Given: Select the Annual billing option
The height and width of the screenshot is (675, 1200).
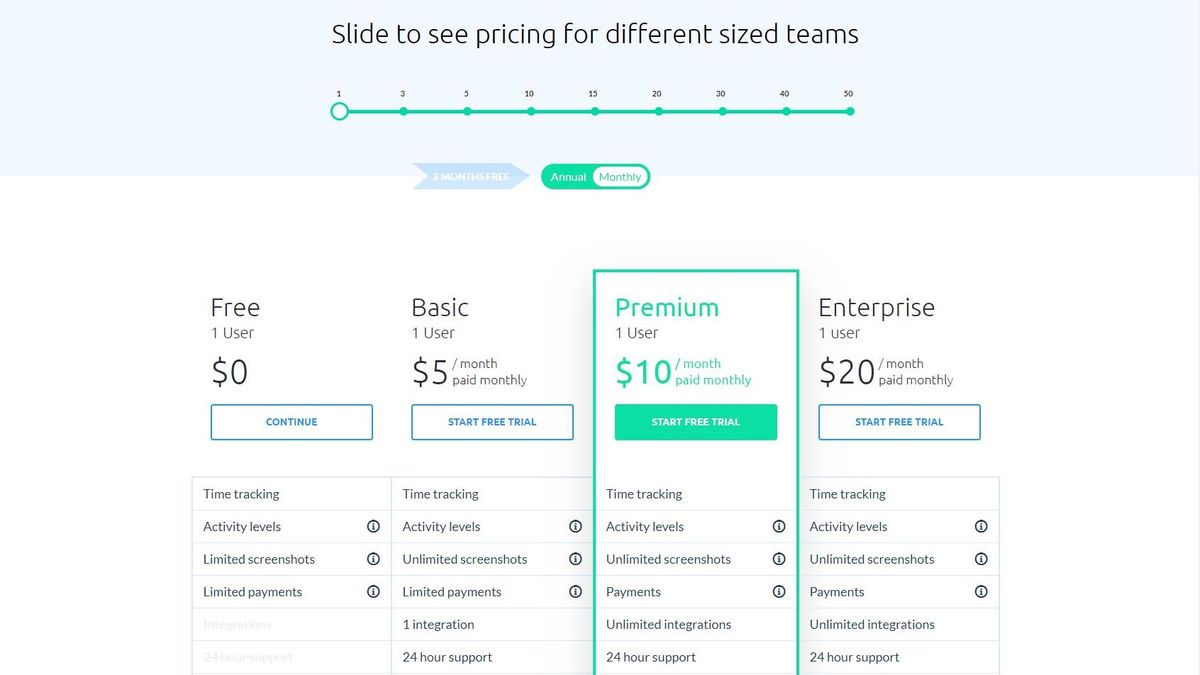Looking at the screenshot, I should (568, 176).
